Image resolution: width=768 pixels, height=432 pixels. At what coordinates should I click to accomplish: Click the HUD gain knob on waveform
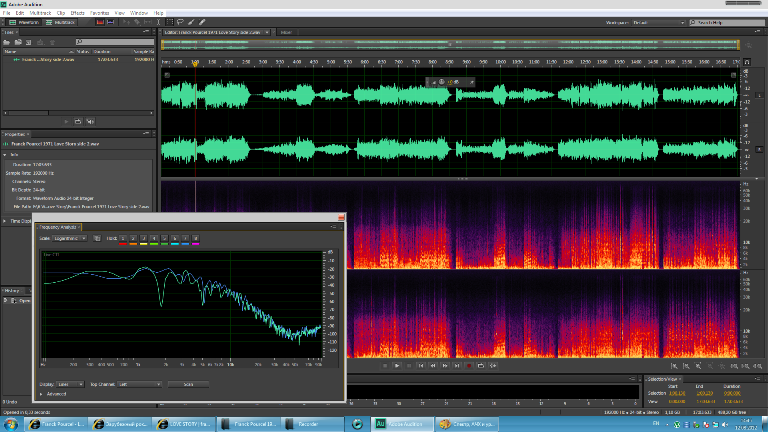[441, 82]
